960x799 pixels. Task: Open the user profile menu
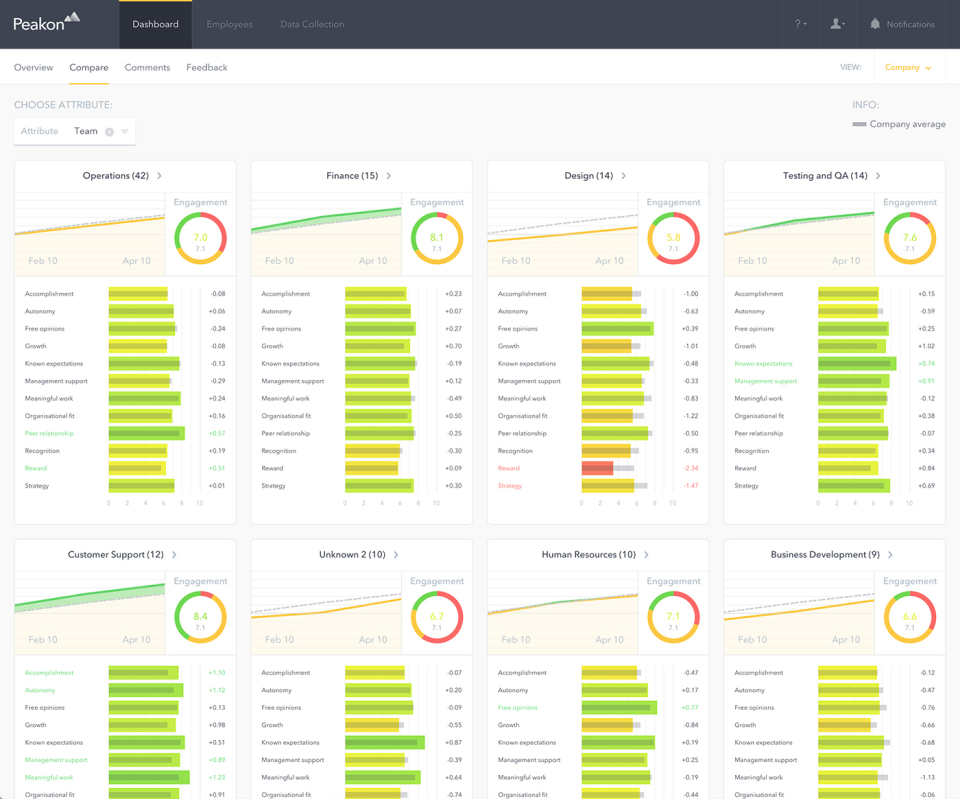pyautogui.click(x=837, y=24)
